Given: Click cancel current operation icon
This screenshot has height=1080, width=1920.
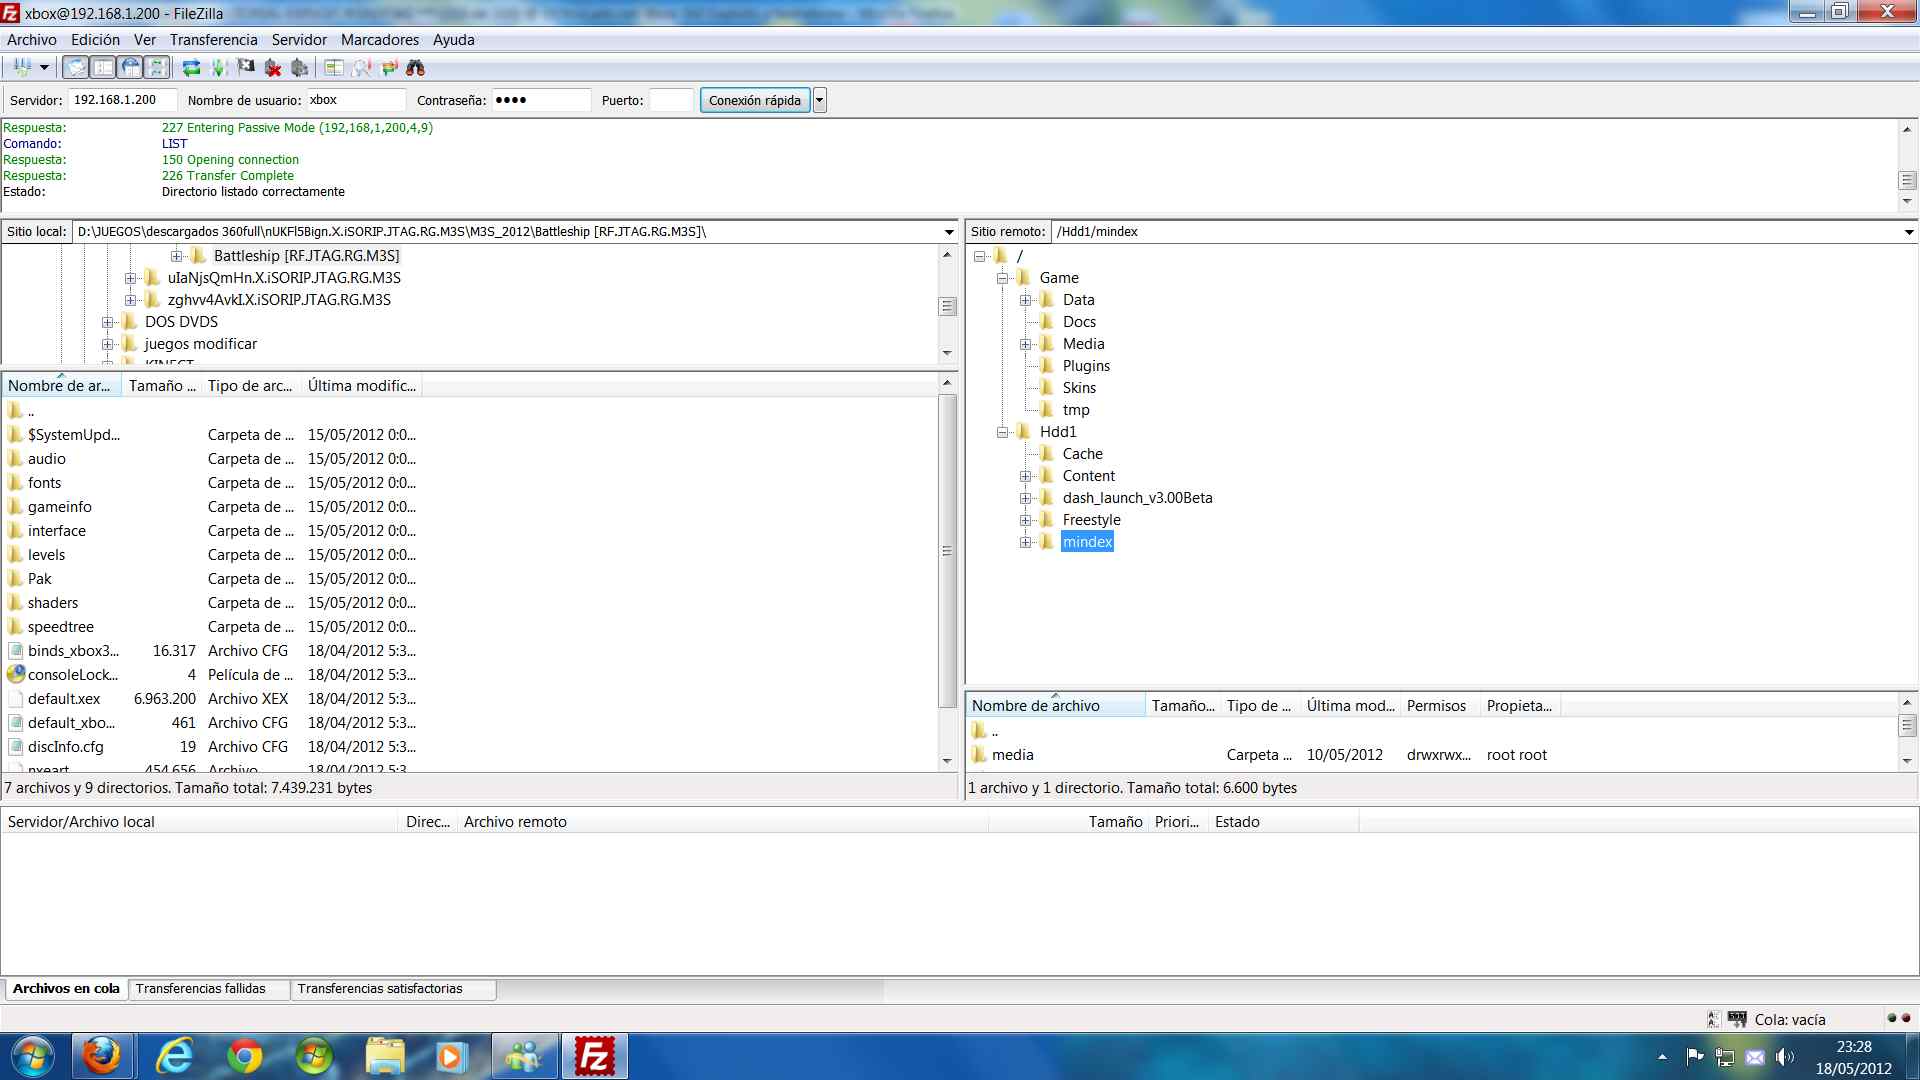Looking at the screenshot, I should [246, 68].
